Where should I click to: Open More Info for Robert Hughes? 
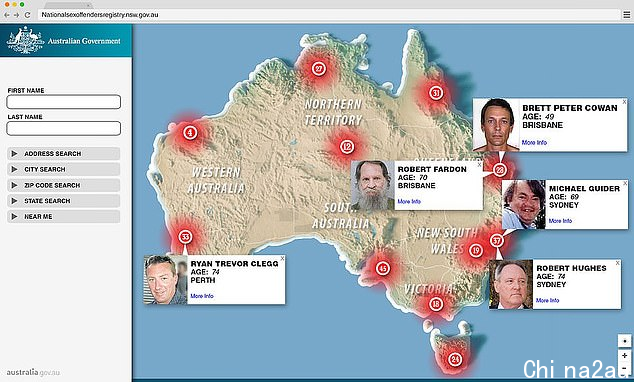(x=547, y=300)
